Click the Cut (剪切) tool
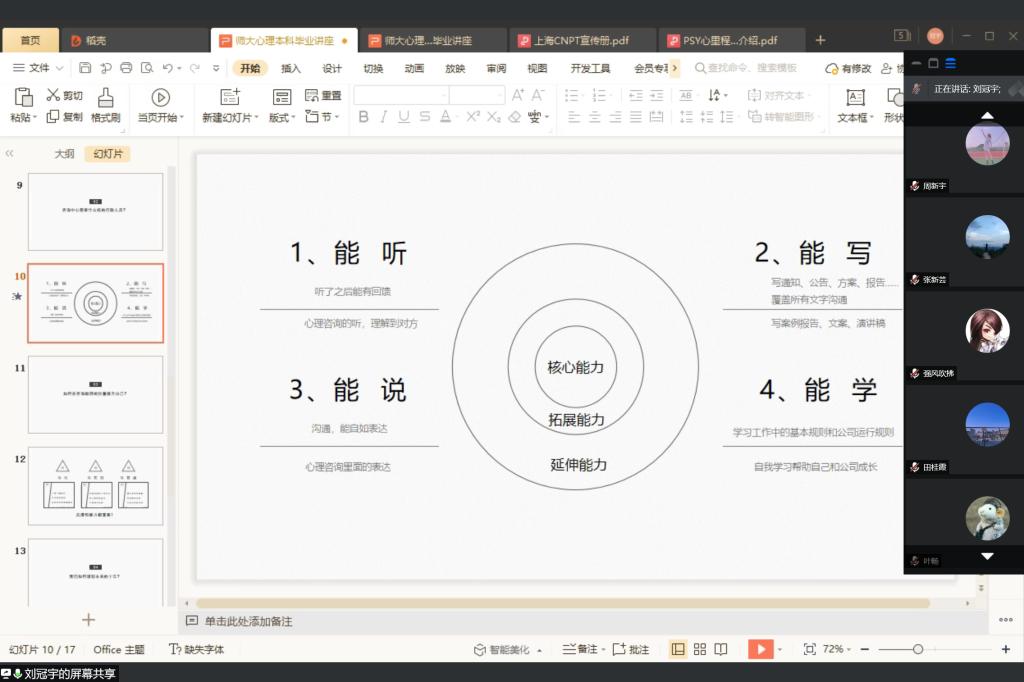1024x682 pixels. point(64,95)
